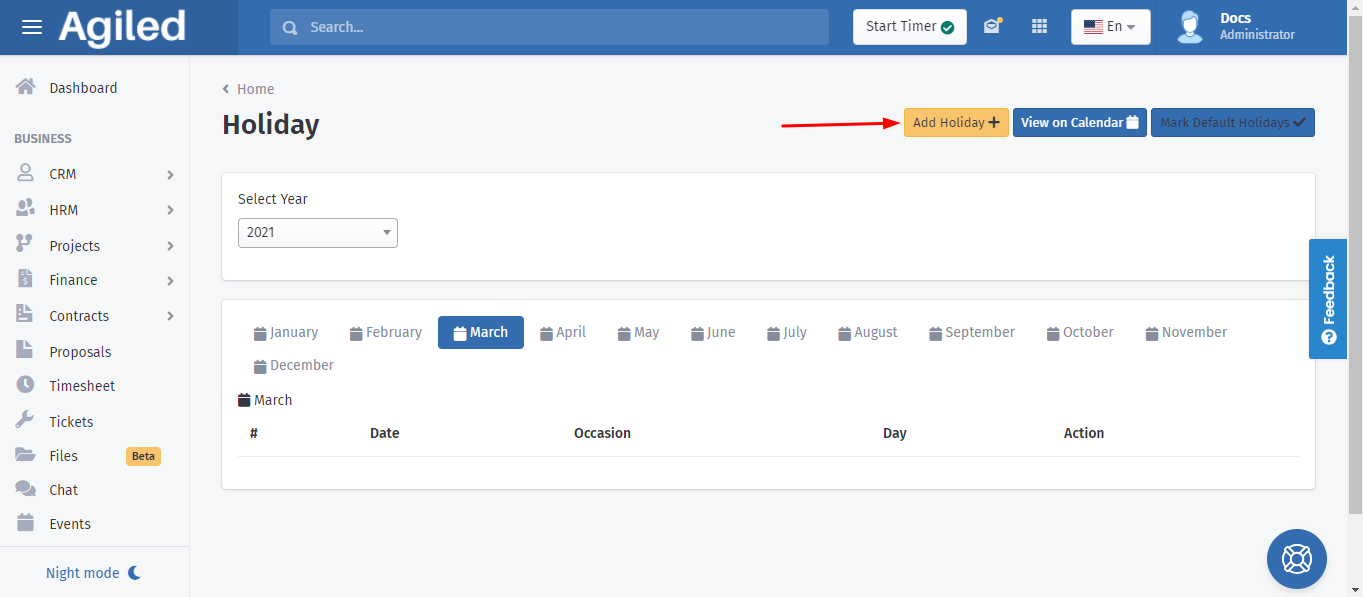This screenshot has width=1363, height=597.
Task: Click View on Calendar button
Action: point(1079,123)
